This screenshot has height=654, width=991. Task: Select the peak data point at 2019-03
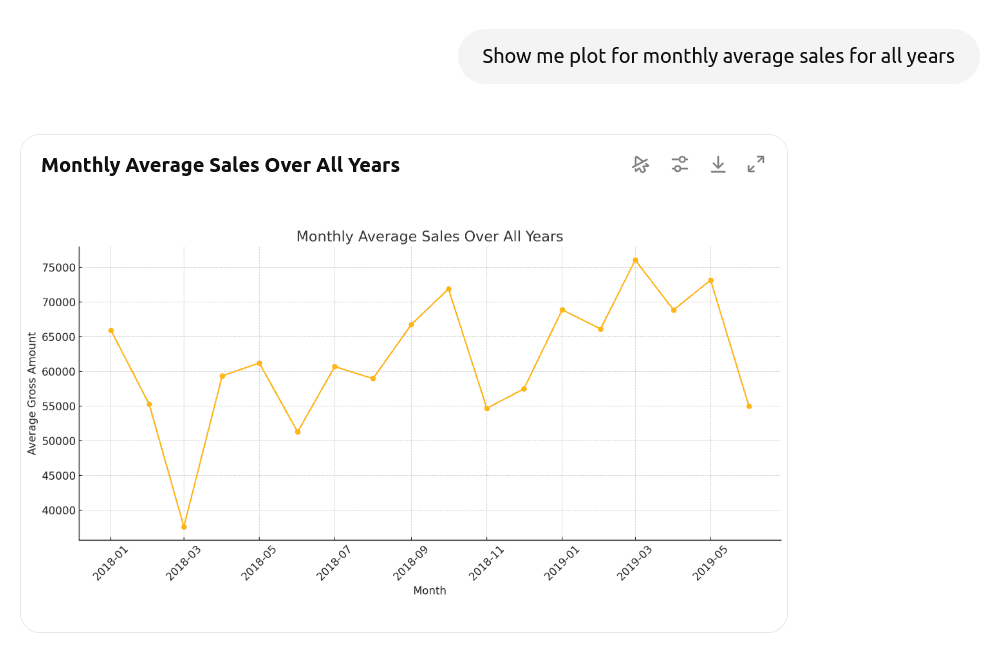coord(636,259)
